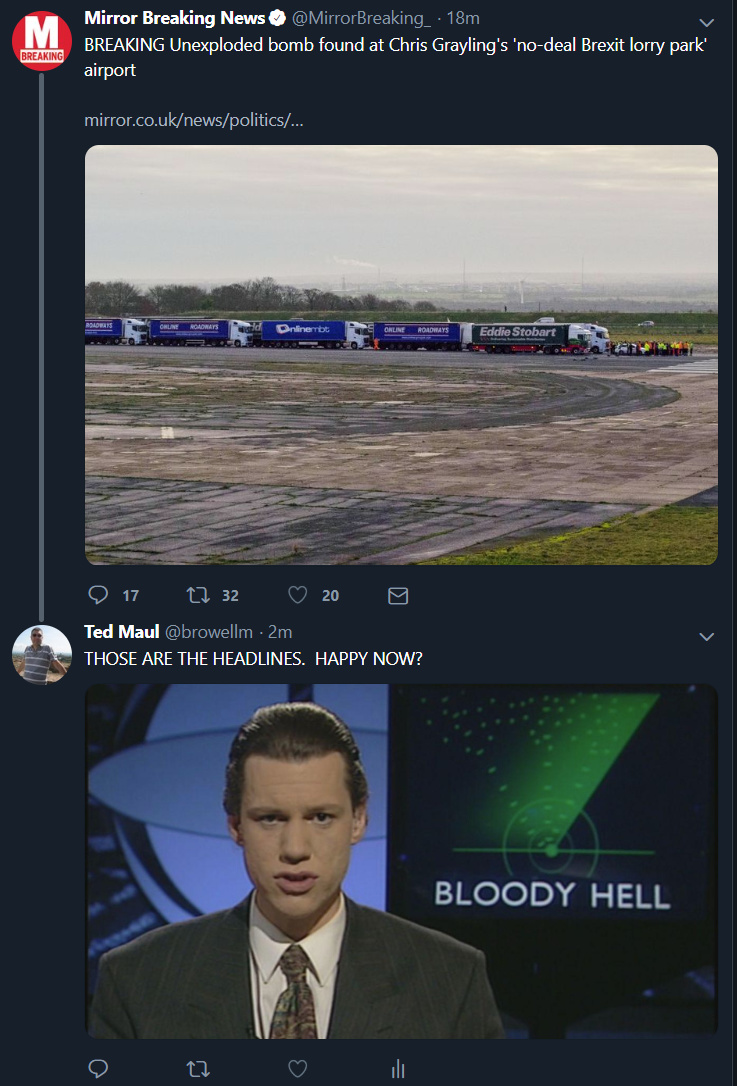Viewport: 737px width, 1086px height.
Task: Enlarge the BLOODY HELL newsreader image
Action: pos(401,860)
